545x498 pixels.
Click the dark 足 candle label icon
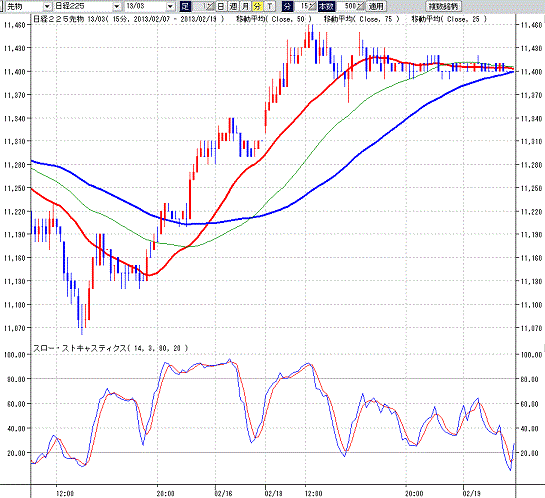185,6
